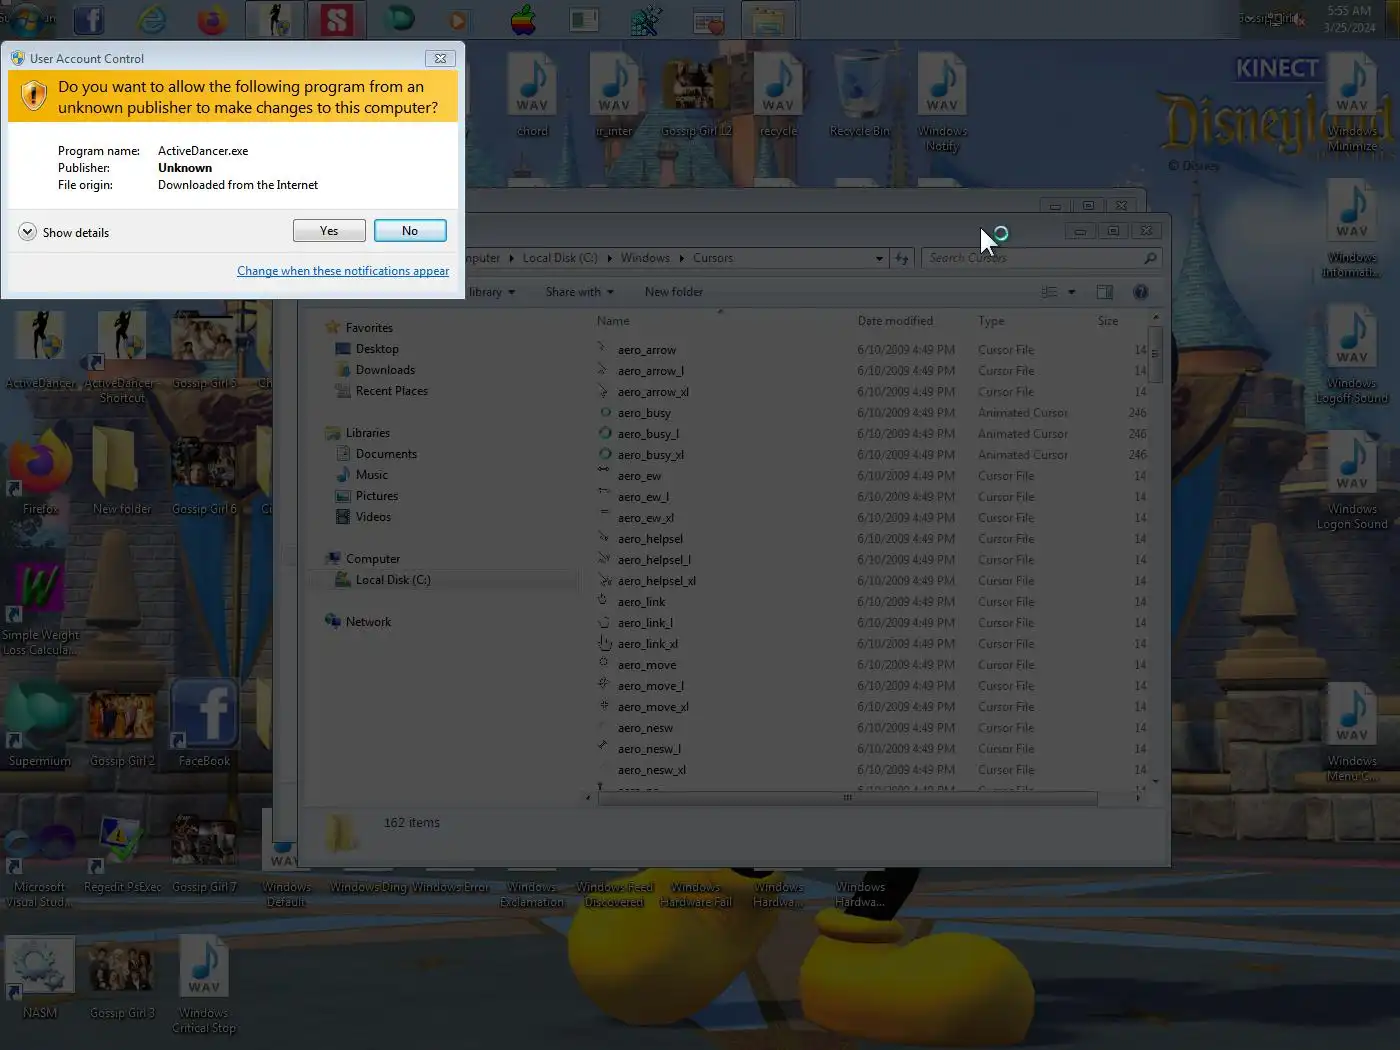This screenshot has height=1050, width=1400.
Task: Open the recycle WAV desktop file
Action: [x=778, y=95]
